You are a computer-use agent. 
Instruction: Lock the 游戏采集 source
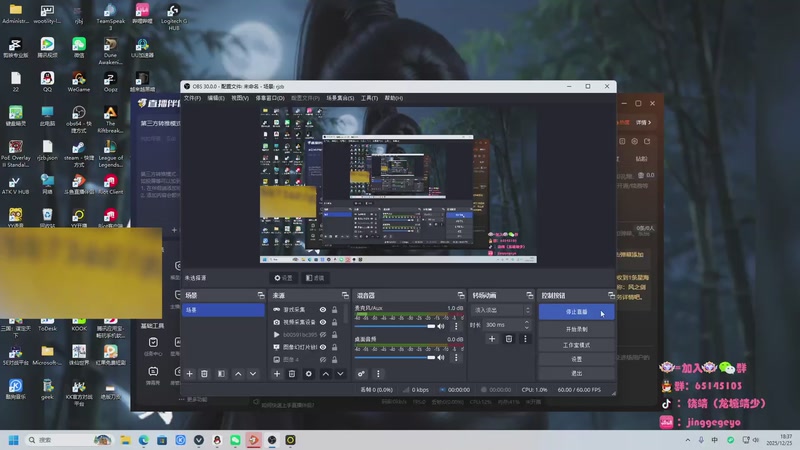(335, 310)
